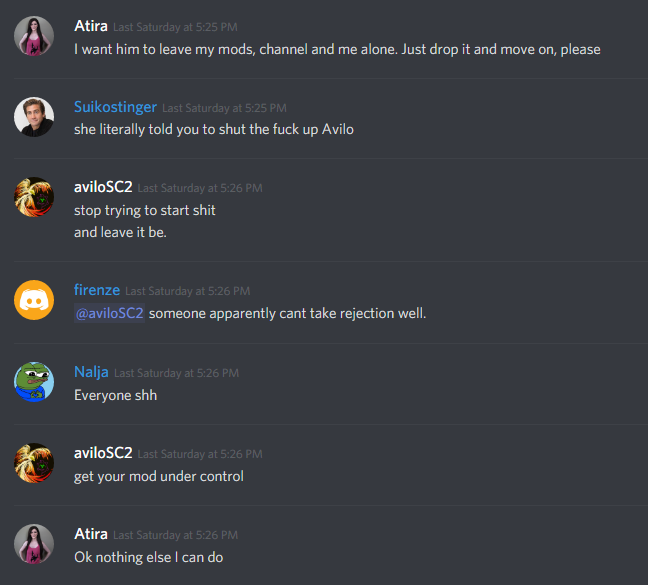This screenshot has height=585, width=648.
Task: Click the timestamp on Suikostinger's message
Action: point(224,108)
